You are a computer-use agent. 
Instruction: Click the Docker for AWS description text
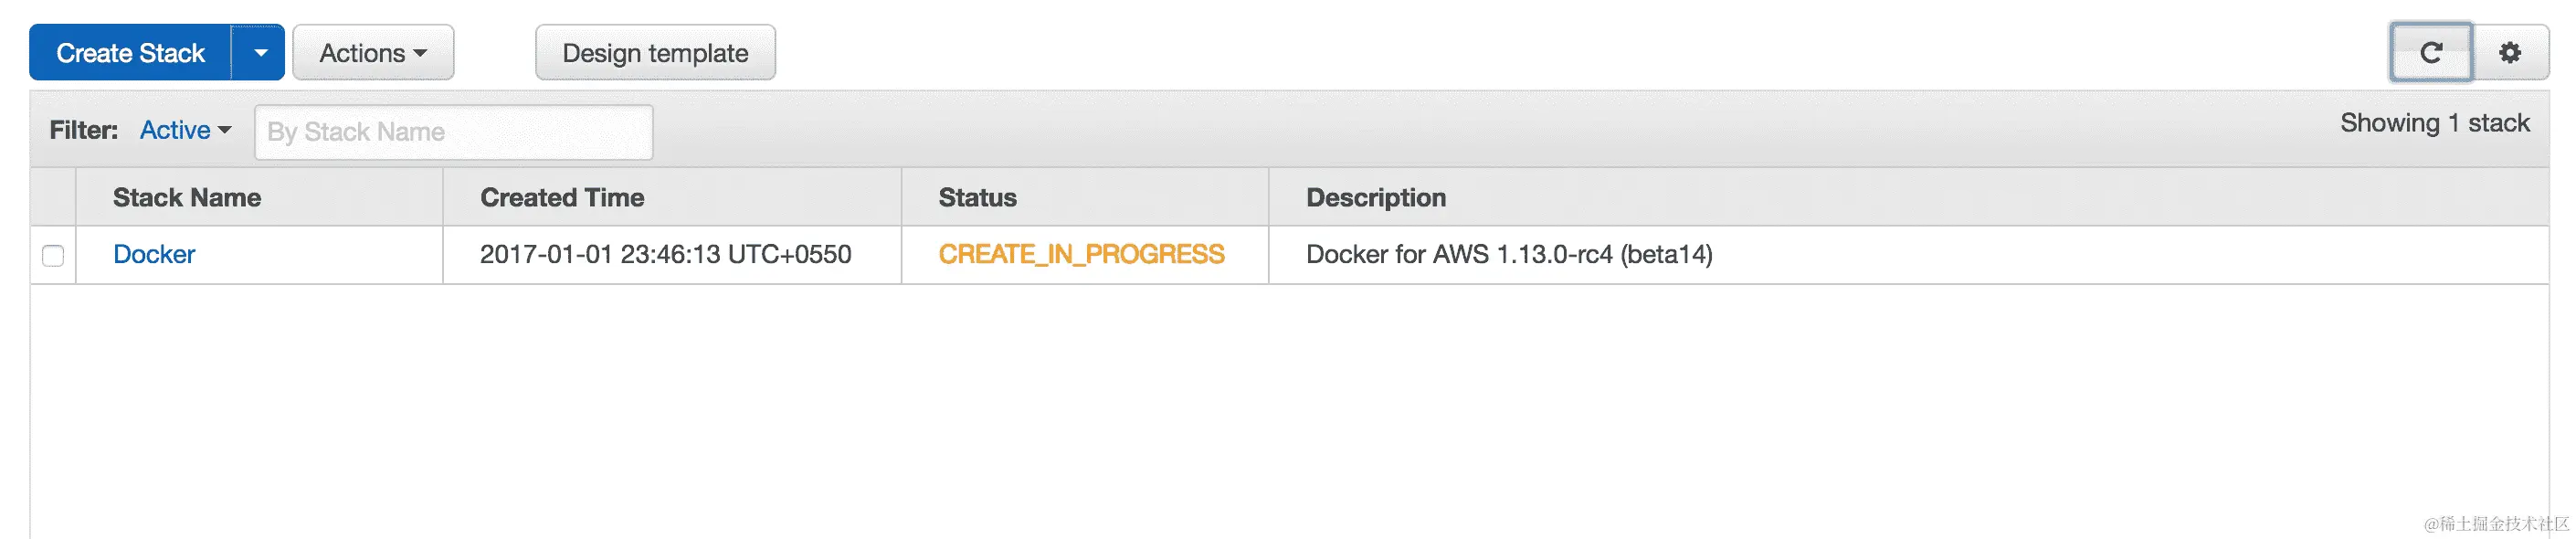[1509, 255]
